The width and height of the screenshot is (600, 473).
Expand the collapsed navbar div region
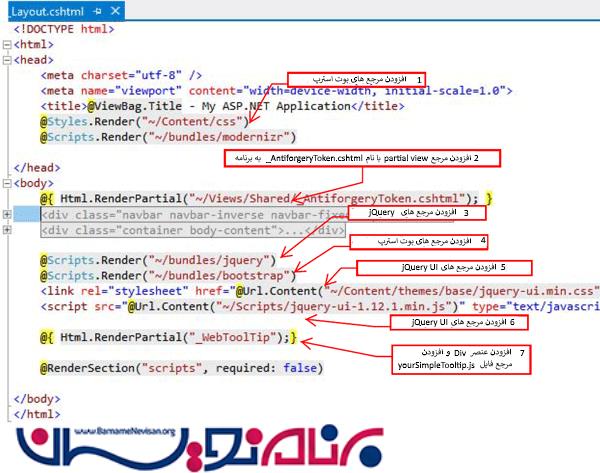click(7, 214)
